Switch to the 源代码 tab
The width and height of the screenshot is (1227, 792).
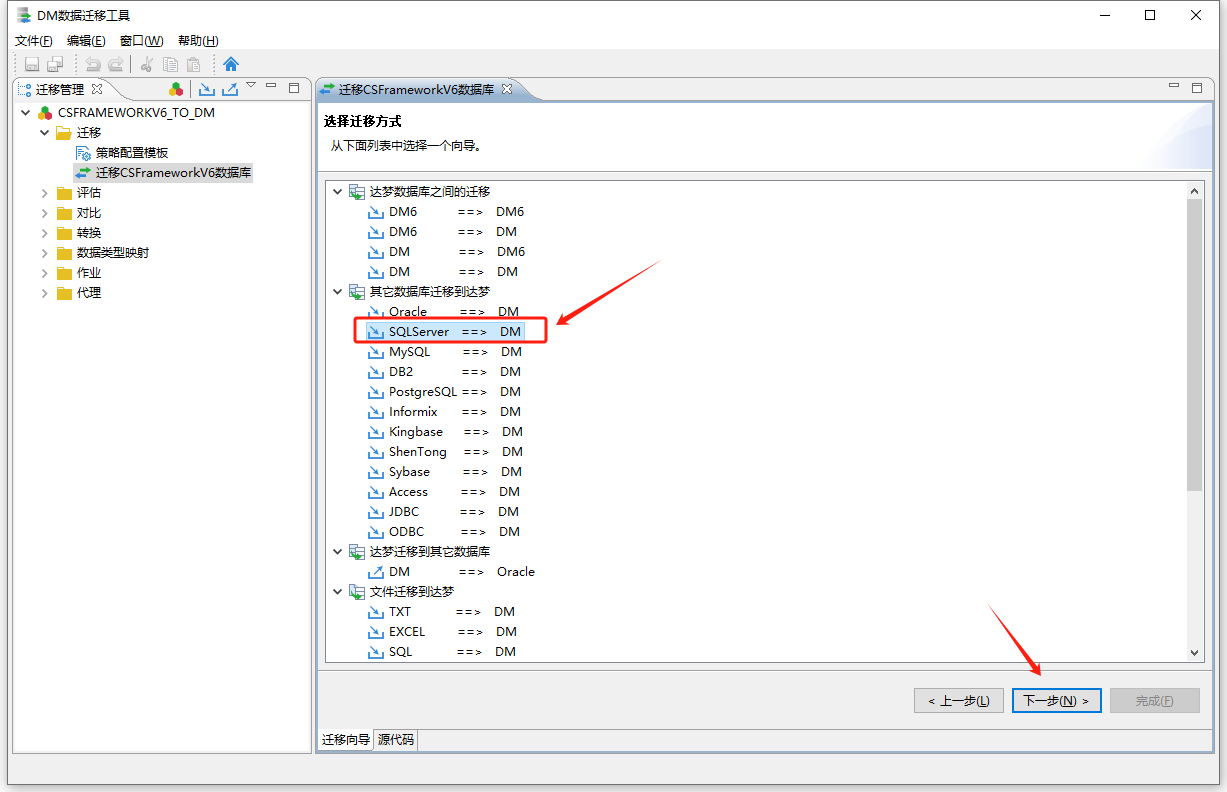click(396, 740)
